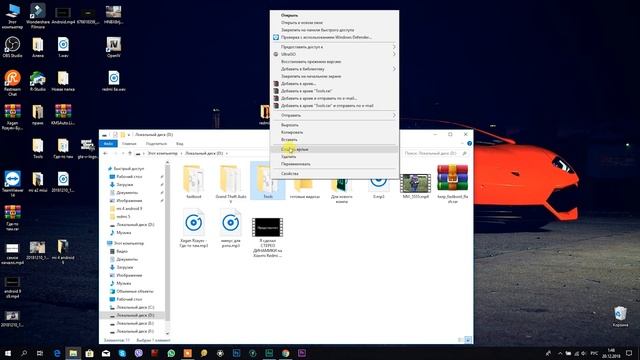Click the Explorer help question mark icon
Viewport: 640px width, 360px height.
coord(469,143)
